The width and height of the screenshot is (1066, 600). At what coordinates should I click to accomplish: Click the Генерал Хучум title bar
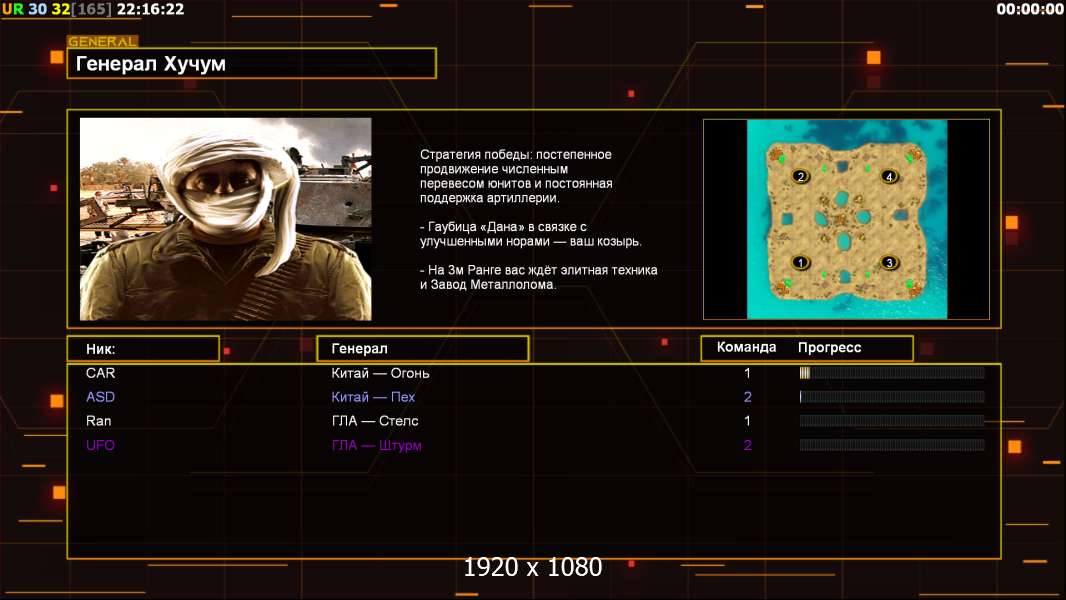click(x=251, y=64)
